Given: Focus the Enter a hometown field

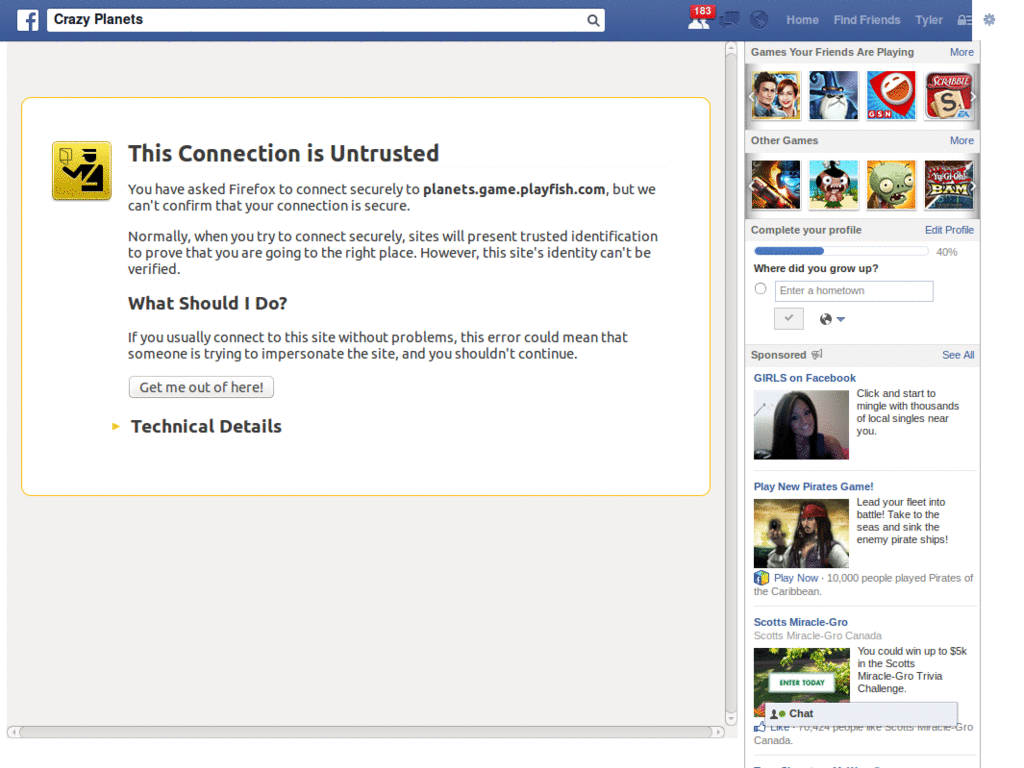Looking at the screenshot, I should (854, 291).
